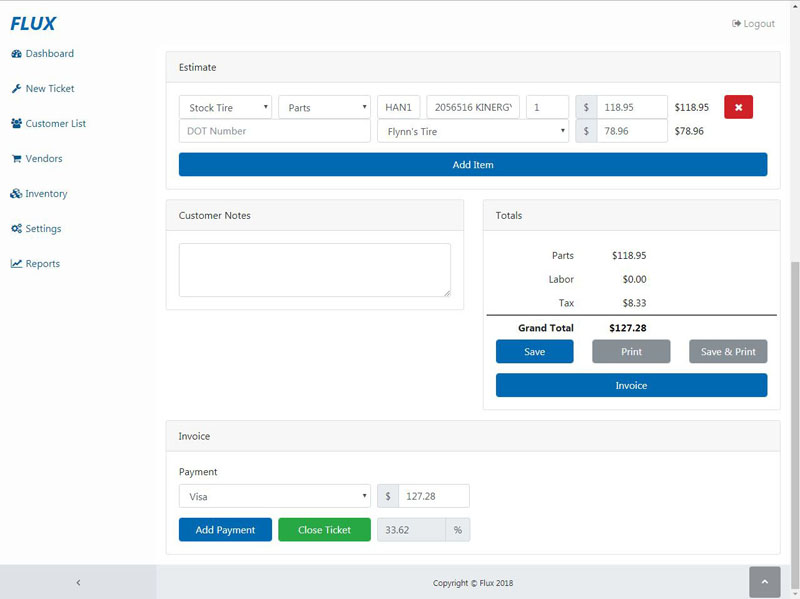Open the Dashboard page from sidebar
The image size is (800, 599).
[x=49, y=54]
